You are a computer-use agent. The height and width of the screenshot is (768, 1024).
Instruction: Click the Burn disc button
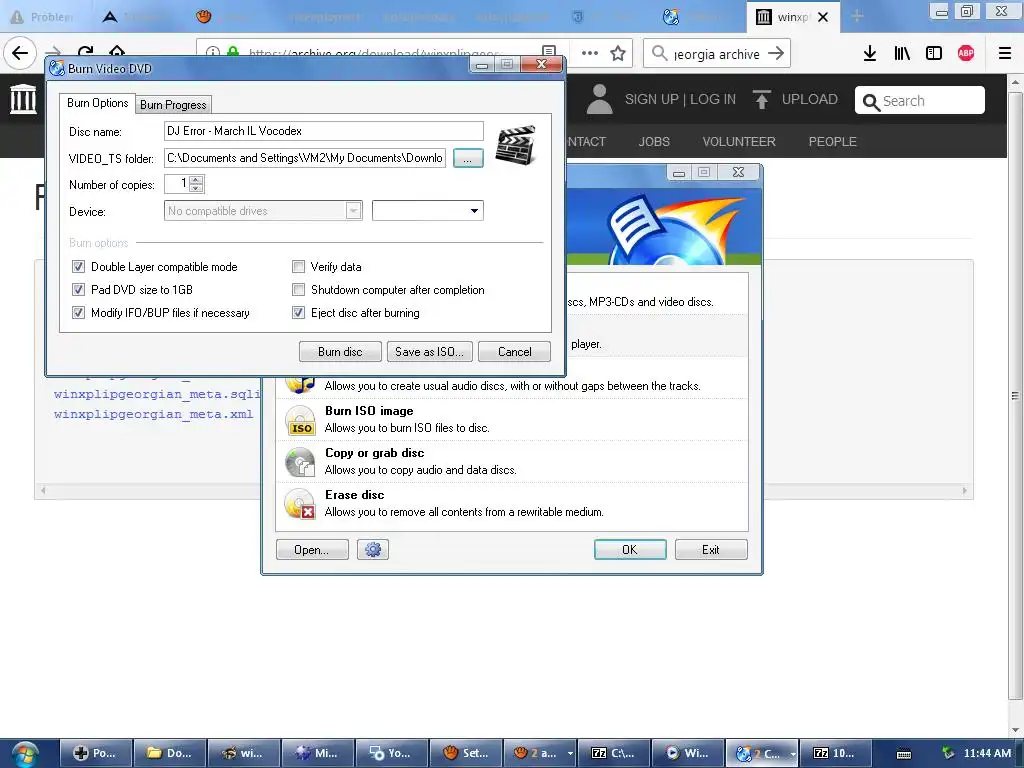click(340, 352)
